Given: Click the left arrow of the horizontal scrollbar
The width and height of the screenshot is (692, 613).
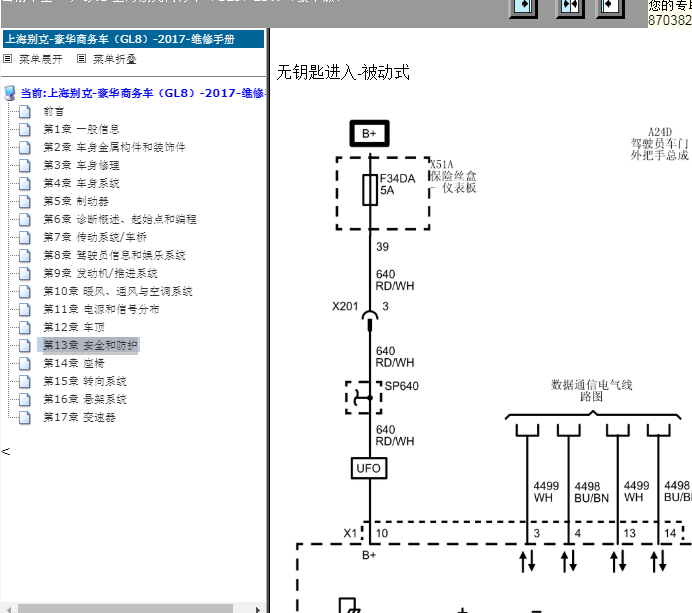Looking at the screenshot, I should click(x=8, y=609).
